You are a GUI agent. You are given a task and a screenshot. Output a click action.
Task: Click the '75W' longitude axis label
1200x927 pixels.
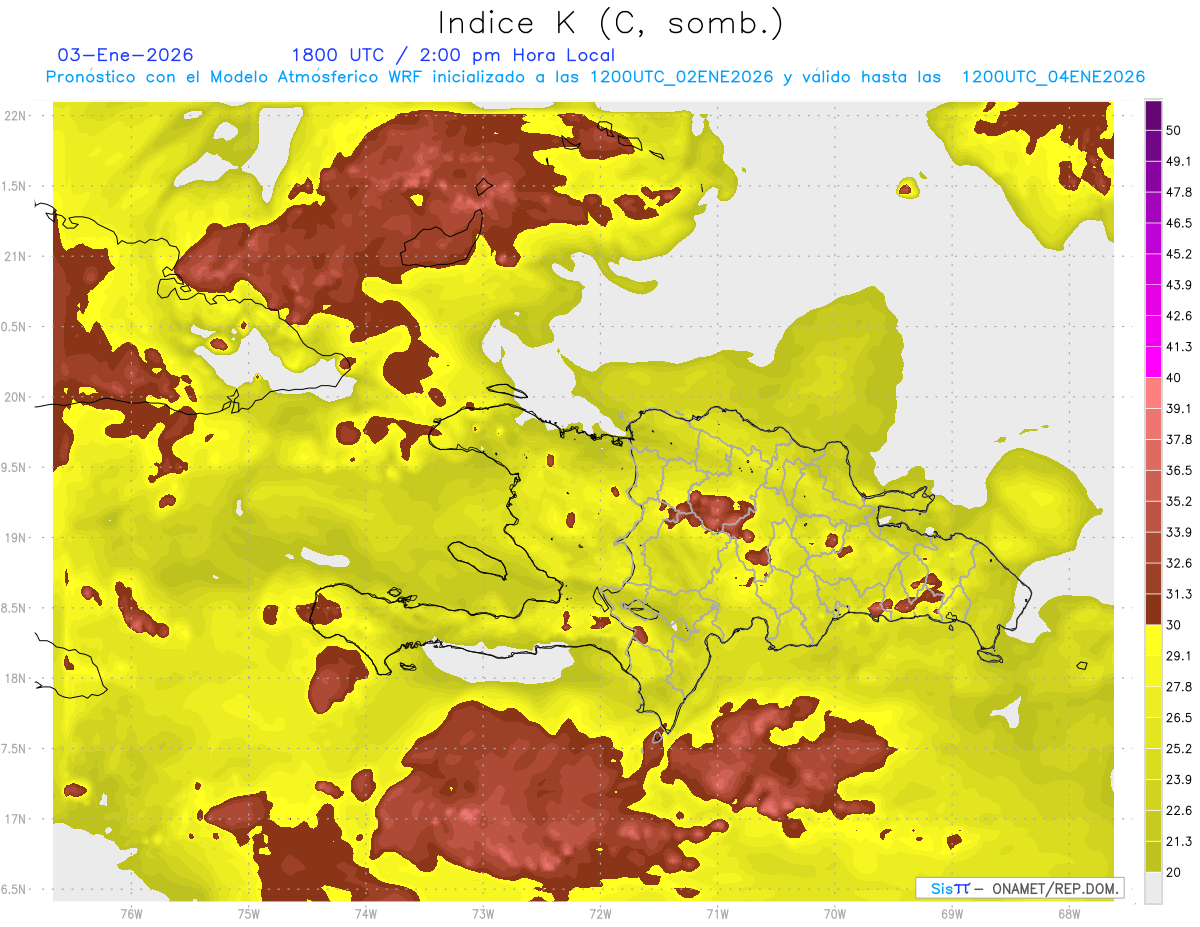pyautogui.click(x=248, y=913)
